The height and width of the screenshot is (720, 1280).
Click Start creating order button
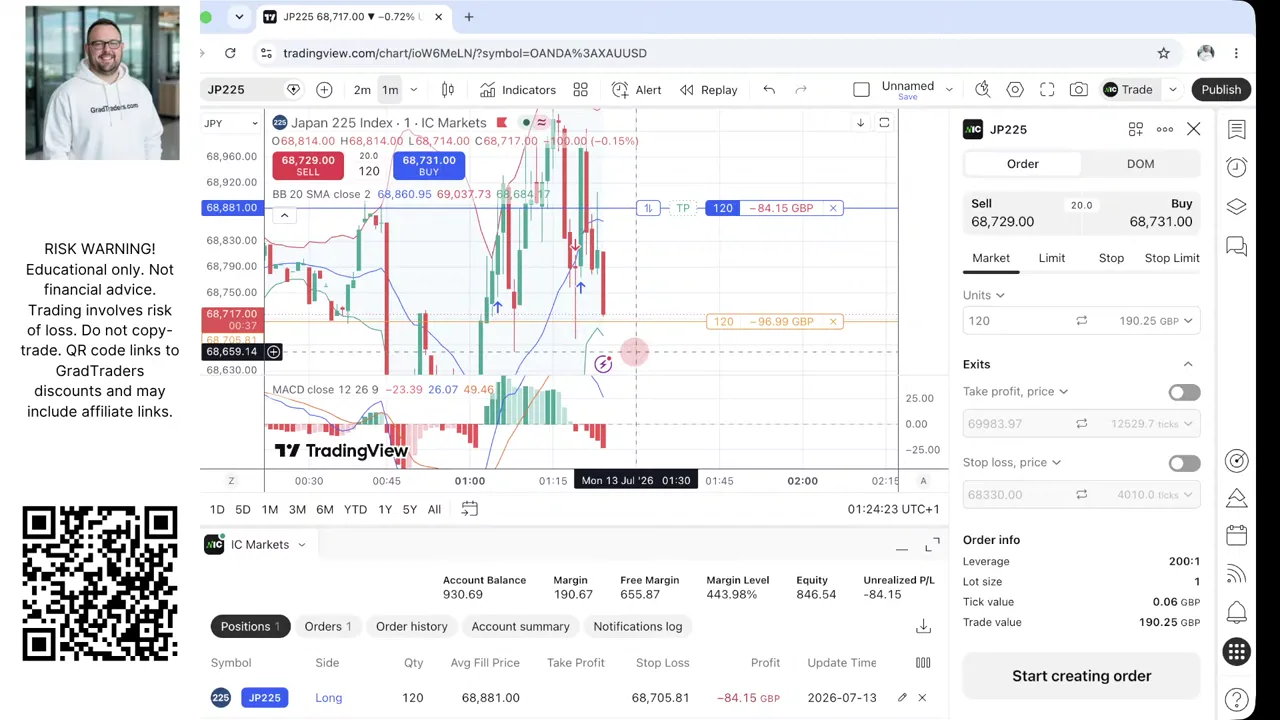point(1081,676)
